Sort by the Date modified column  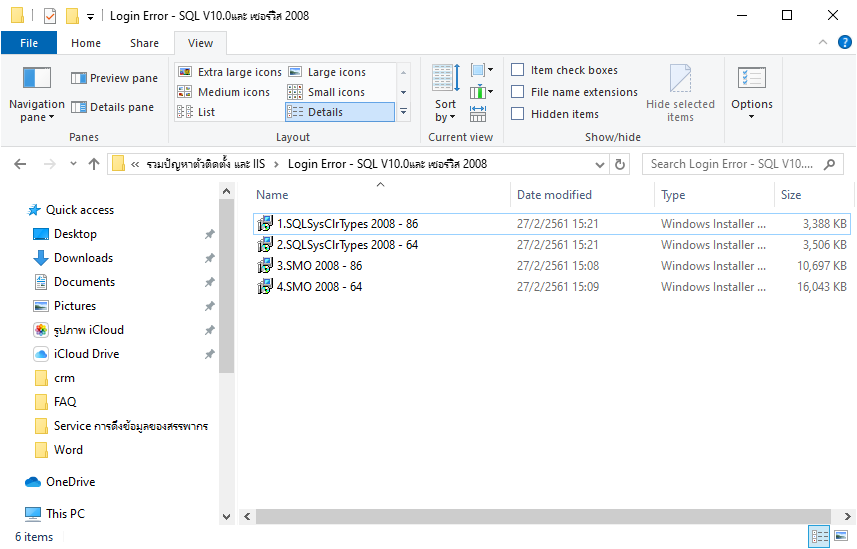click(x=582, y=195)
